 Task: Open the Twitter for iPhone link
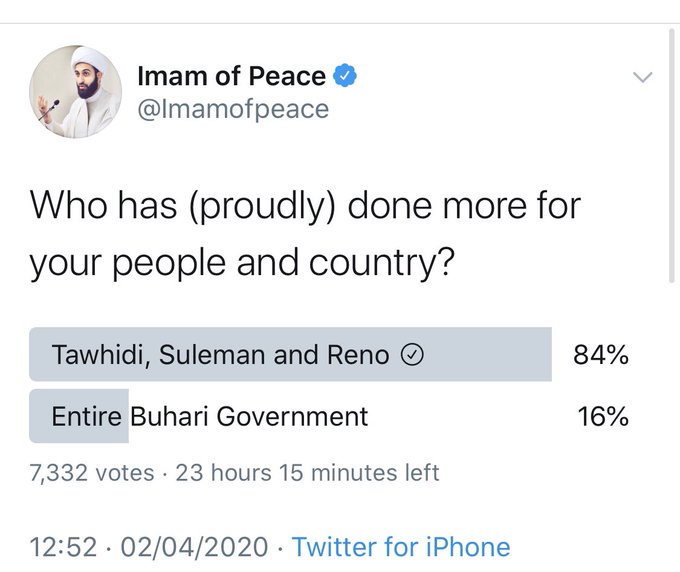pyautogui.click(x=401, y=547)
